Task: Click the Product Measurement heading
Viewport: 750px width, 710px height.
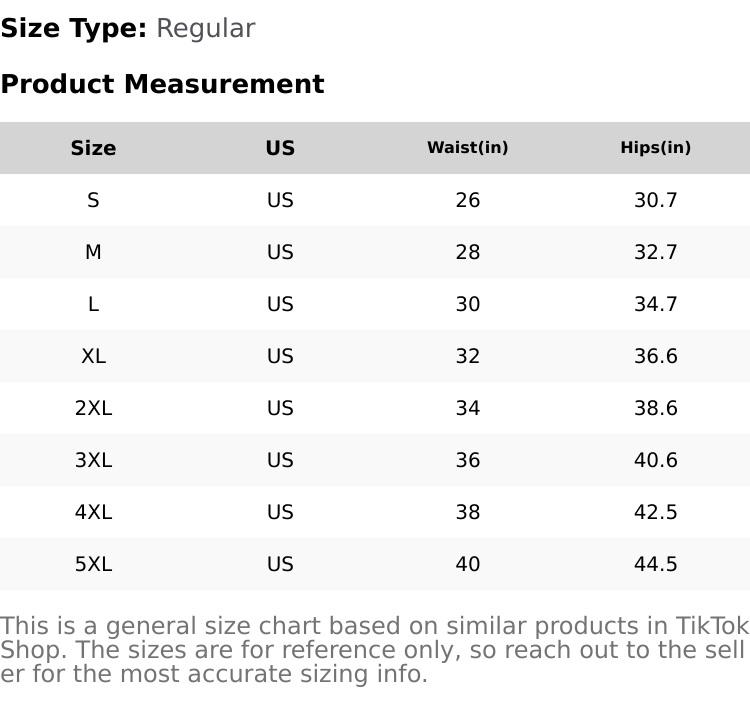Action: click(x=162, y=84)
